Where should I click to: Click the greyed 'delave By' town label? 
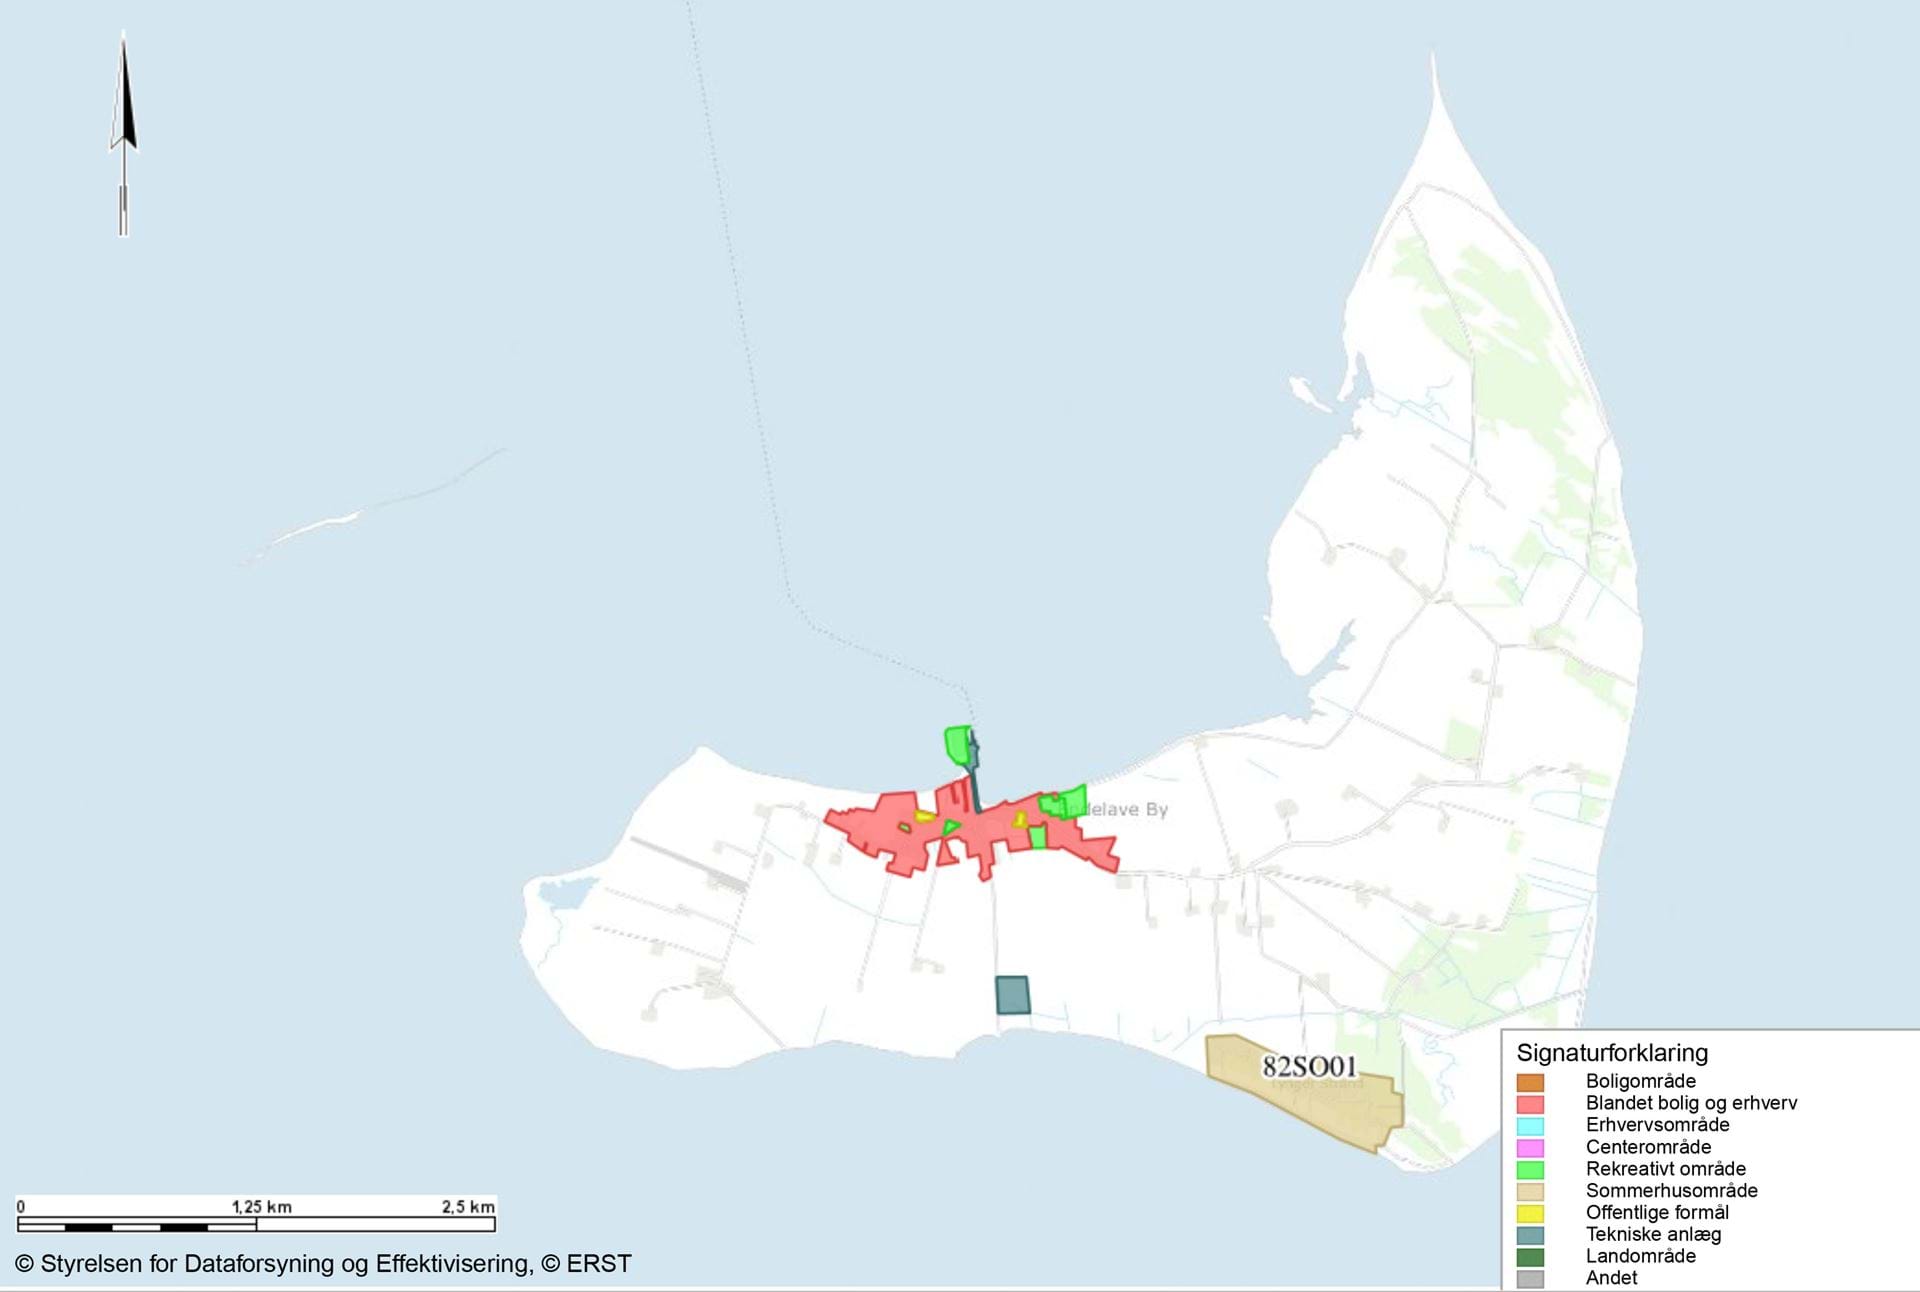(x=1128, y=809)
